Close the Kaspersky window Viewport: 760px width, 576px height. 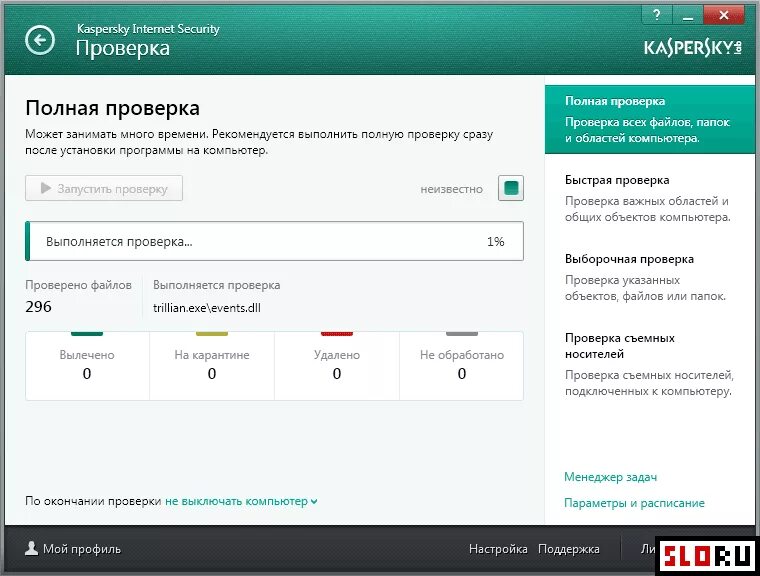(724, 16)
